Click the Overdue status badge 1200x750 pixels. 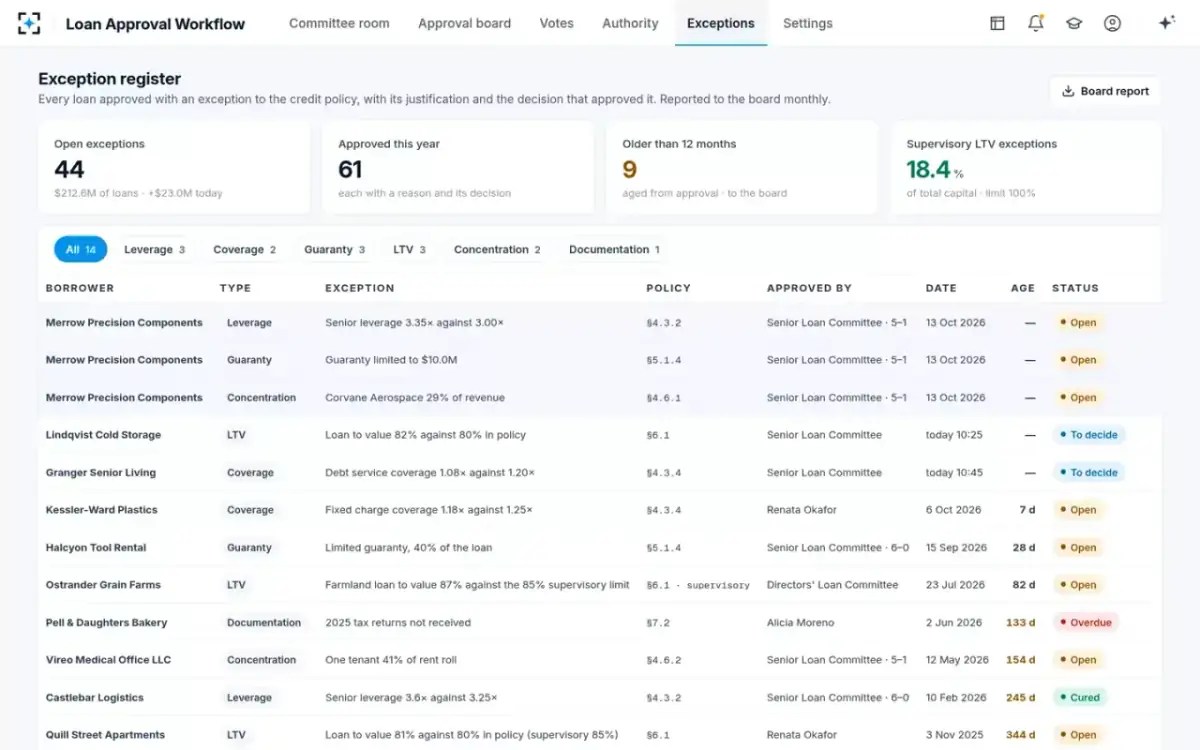1085,622
